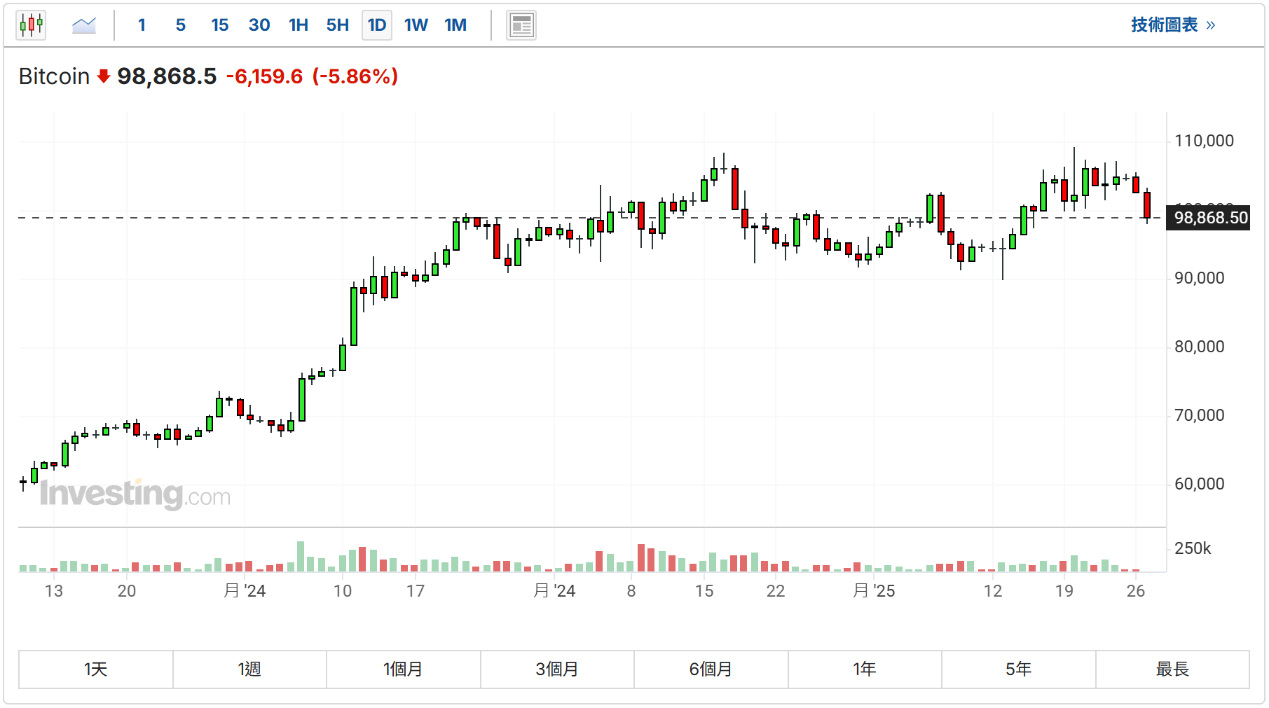Choose the 30 minute interval
This screenshot has width=1269, height=708.
coord(259,25)
